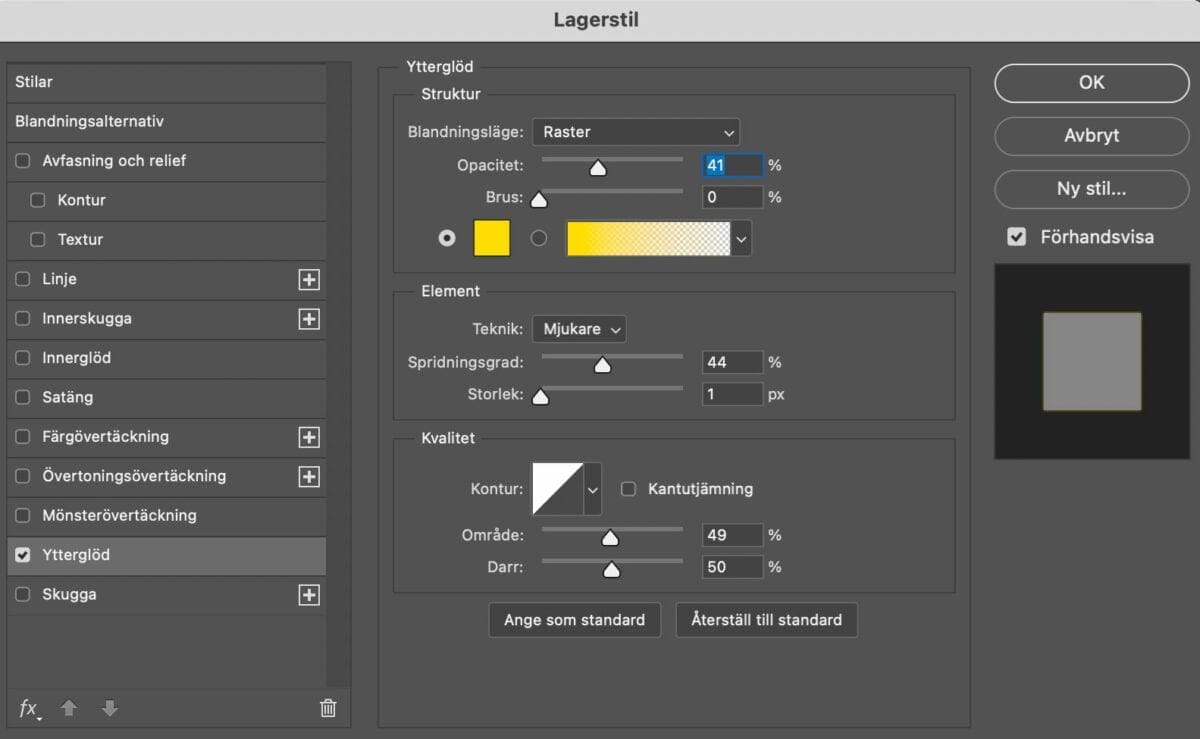Click the Kontur curve thumbnail
The width and height of the screenshot is (1200, 739).
pos(557,489)
